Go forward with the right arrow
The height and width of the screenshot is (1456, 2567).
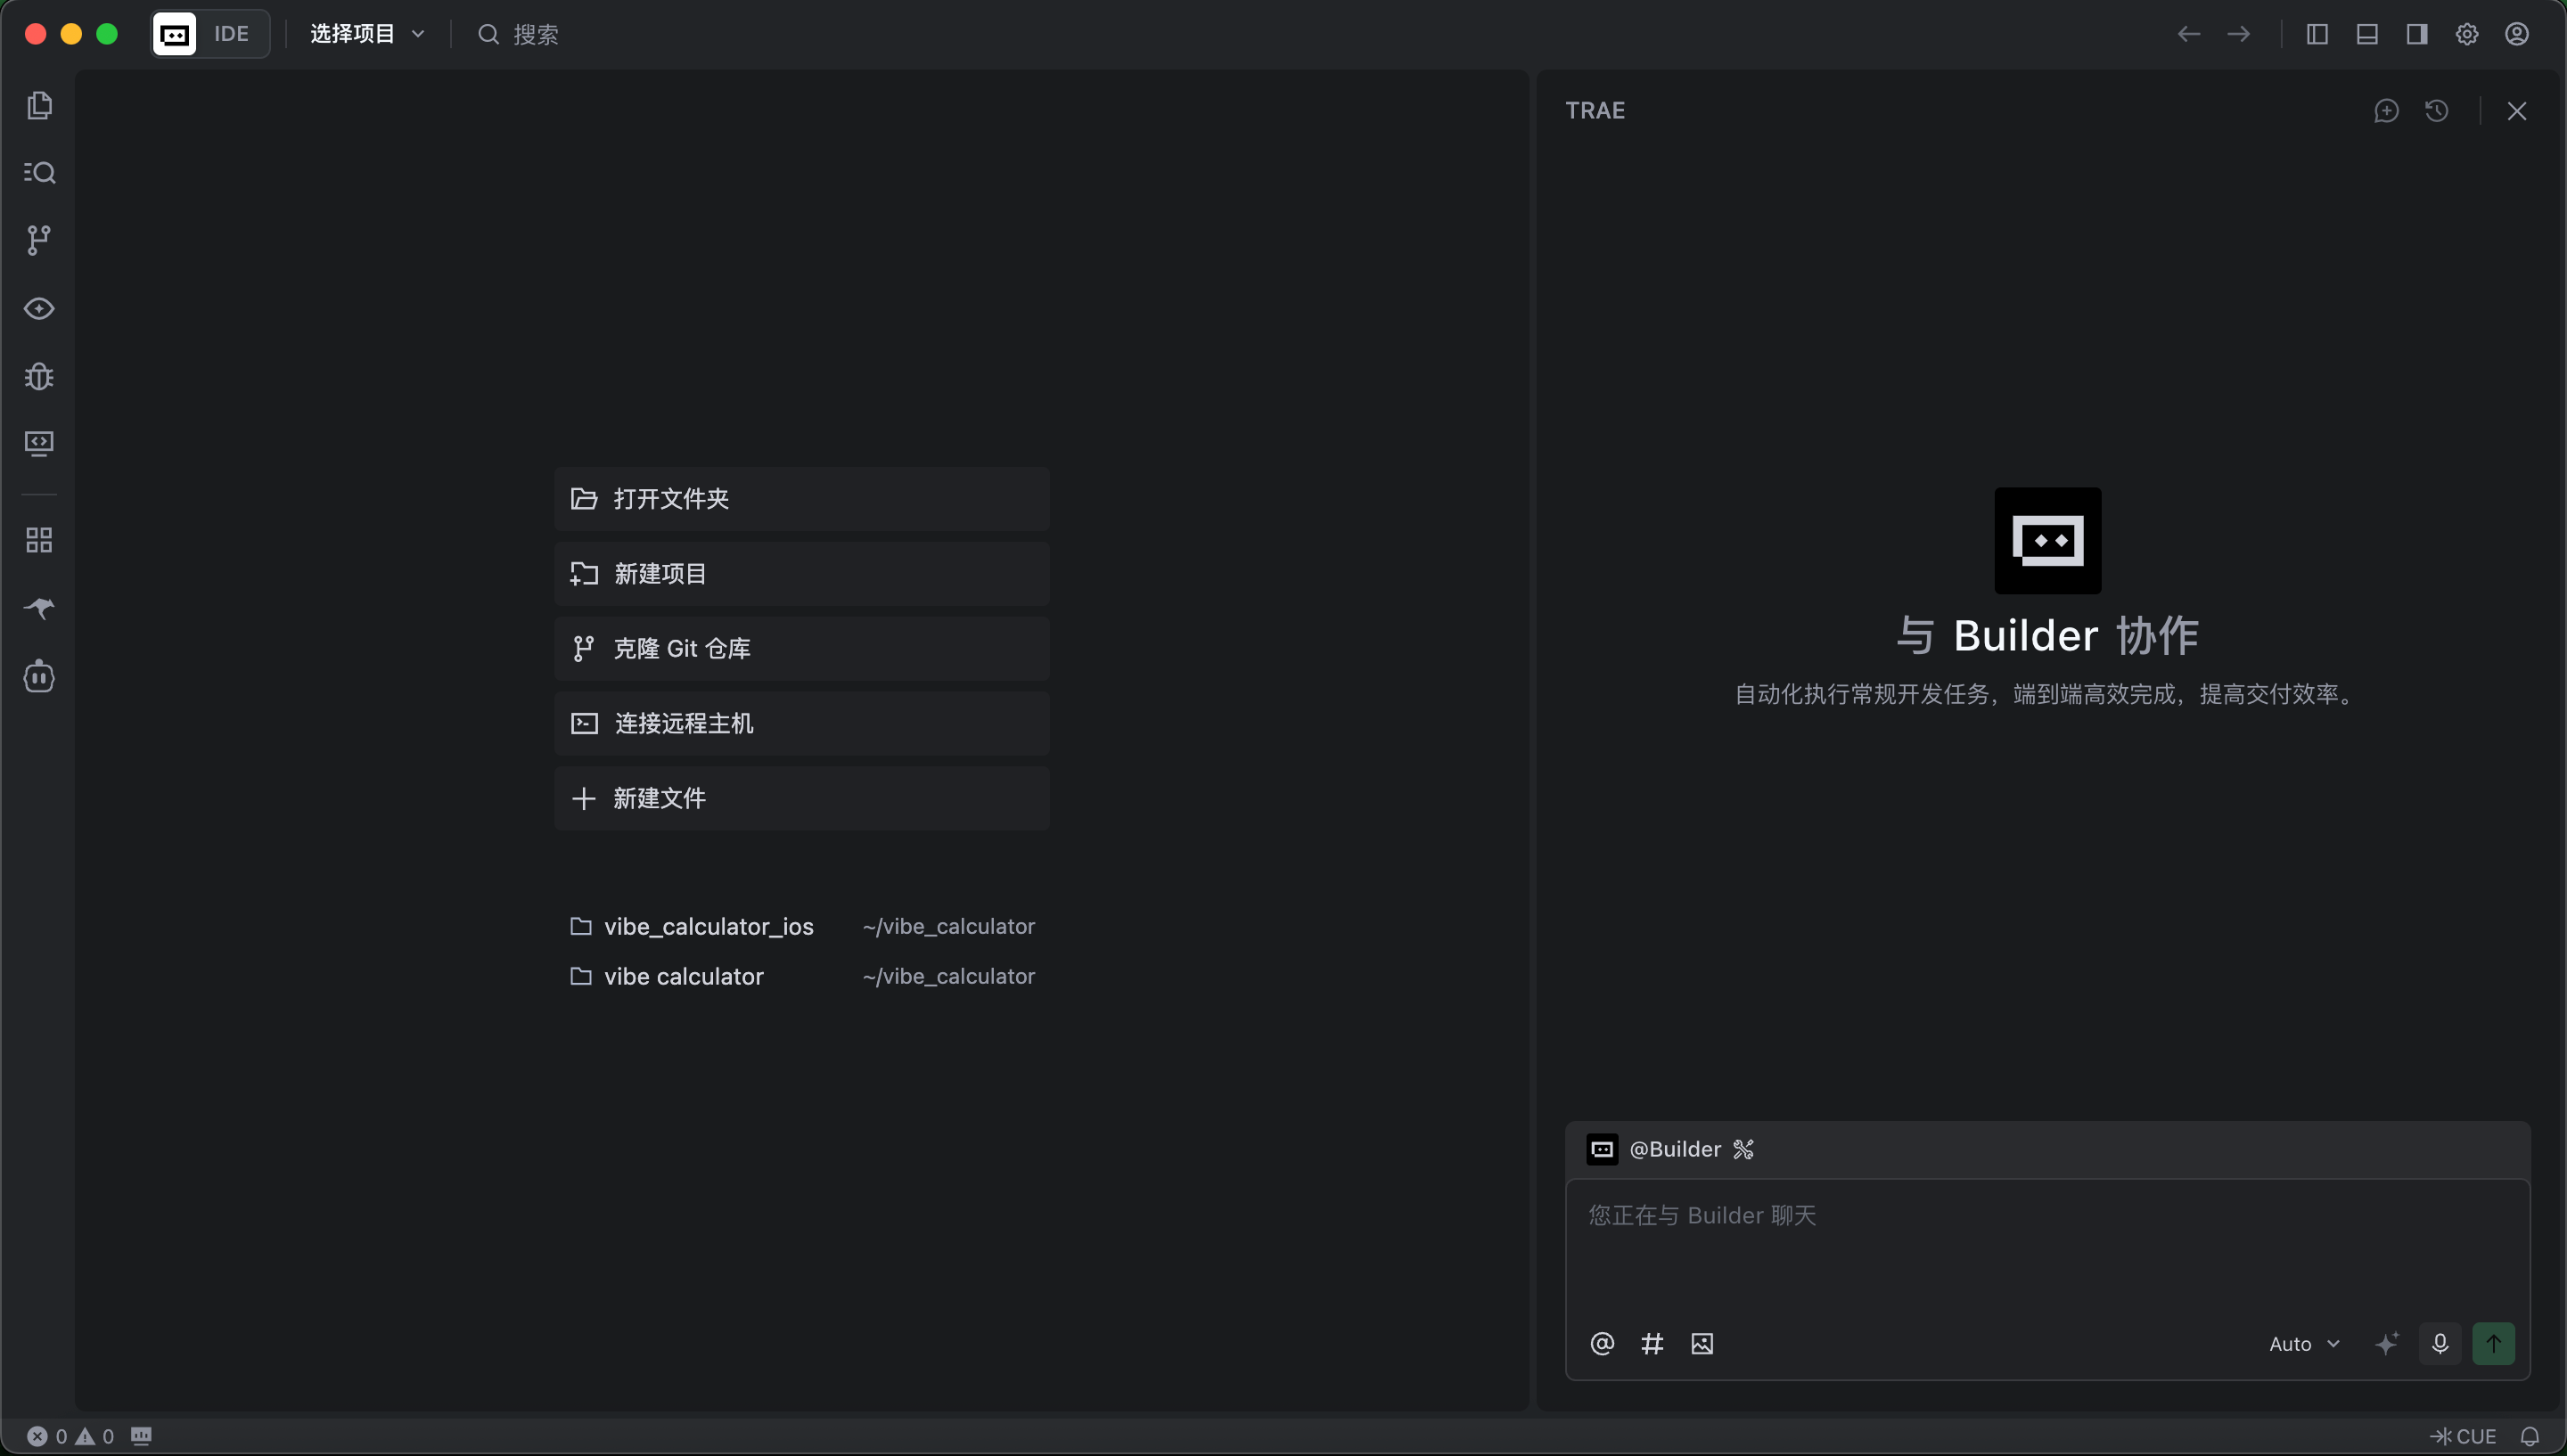coord(2239,34)
